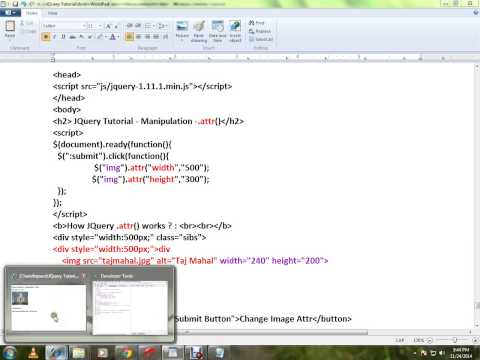Switch to the Home ribbon tab

pyautogui.click(x=32, y=13)
